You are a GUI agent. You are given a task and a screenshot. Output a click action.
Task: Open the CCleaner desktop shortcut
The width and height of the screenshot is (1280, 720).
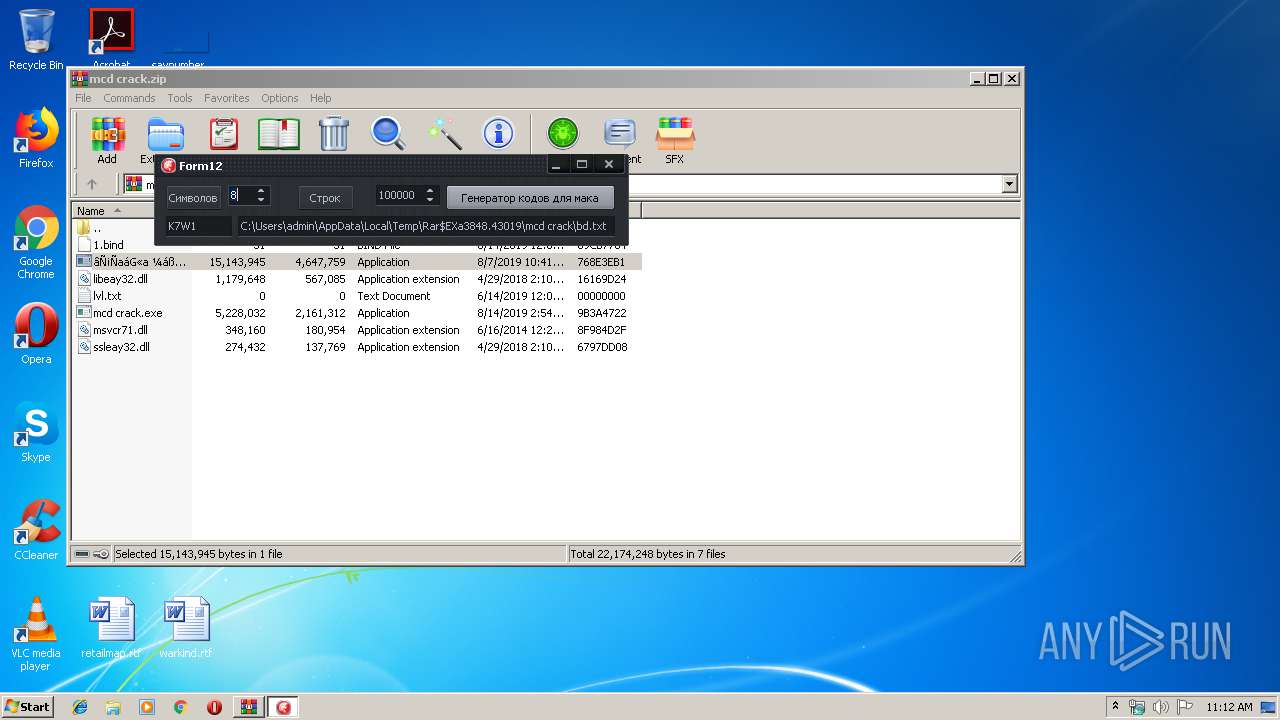(36, 530)
